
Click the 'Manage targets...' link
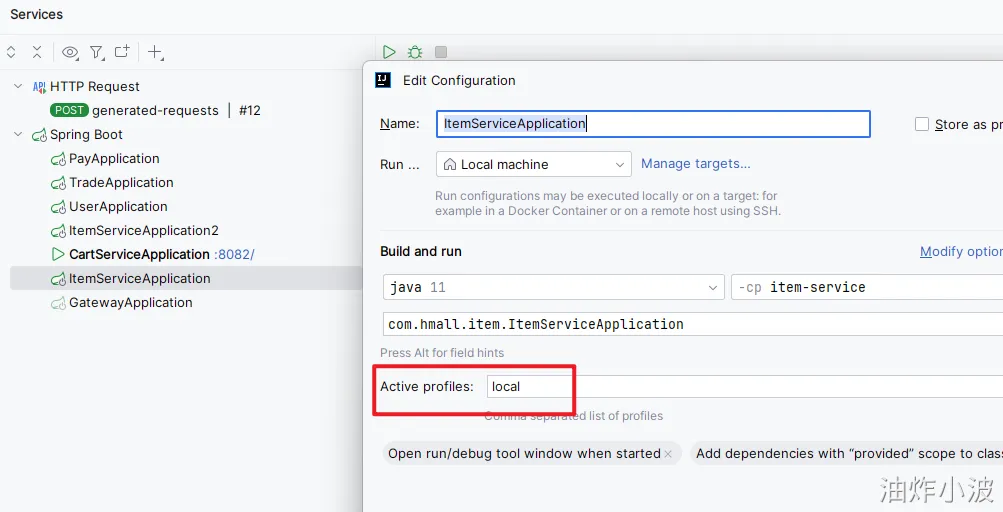click(695, 164)
